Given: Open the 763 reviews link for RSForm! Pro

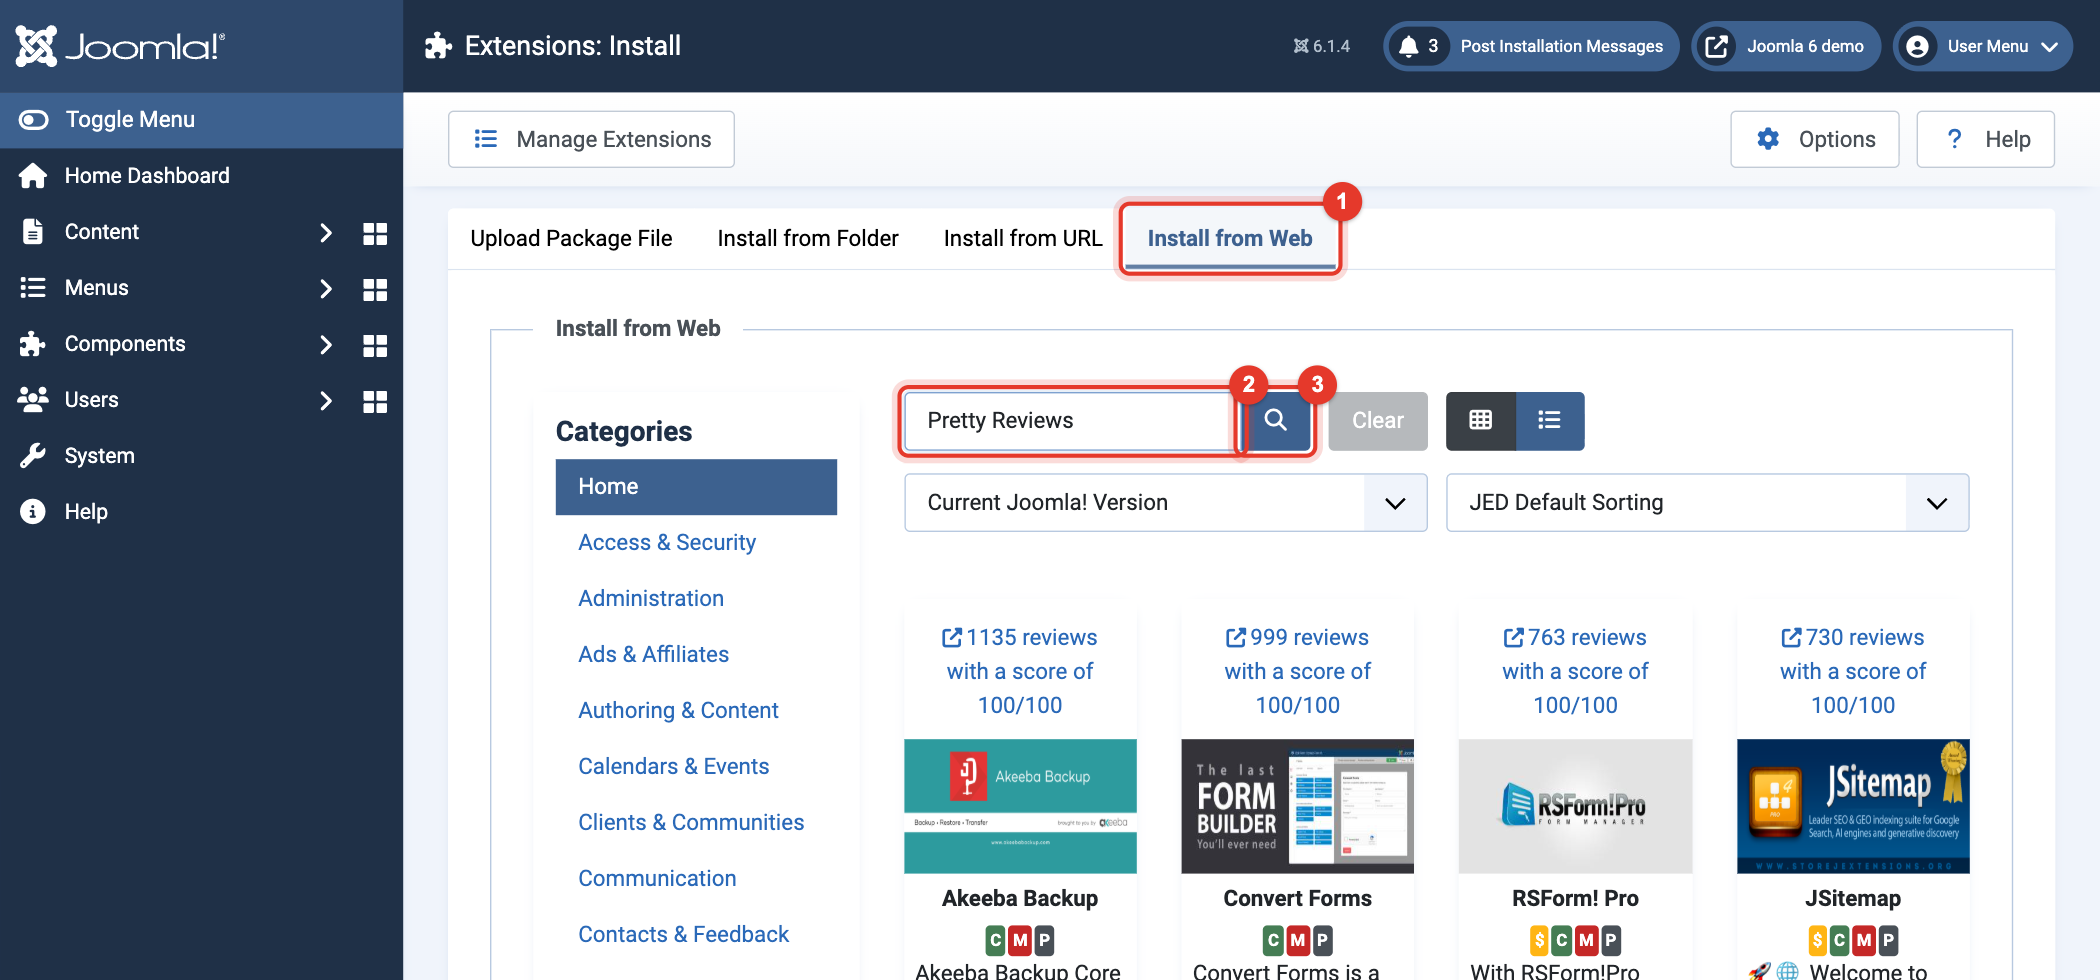Looking at the screenshot, I should point(1575,671).
